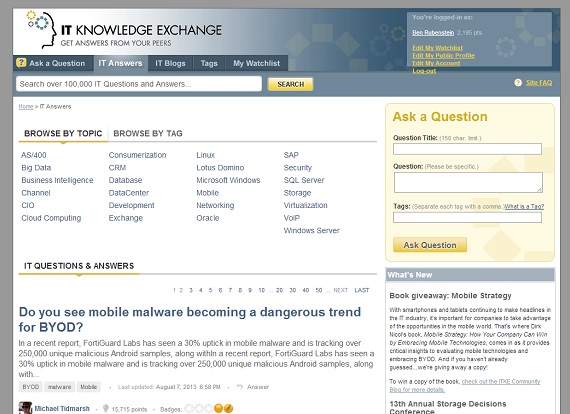Click the light bulb points icon
The height and width of the screenshot is (414, 570).
pos(106,409)
